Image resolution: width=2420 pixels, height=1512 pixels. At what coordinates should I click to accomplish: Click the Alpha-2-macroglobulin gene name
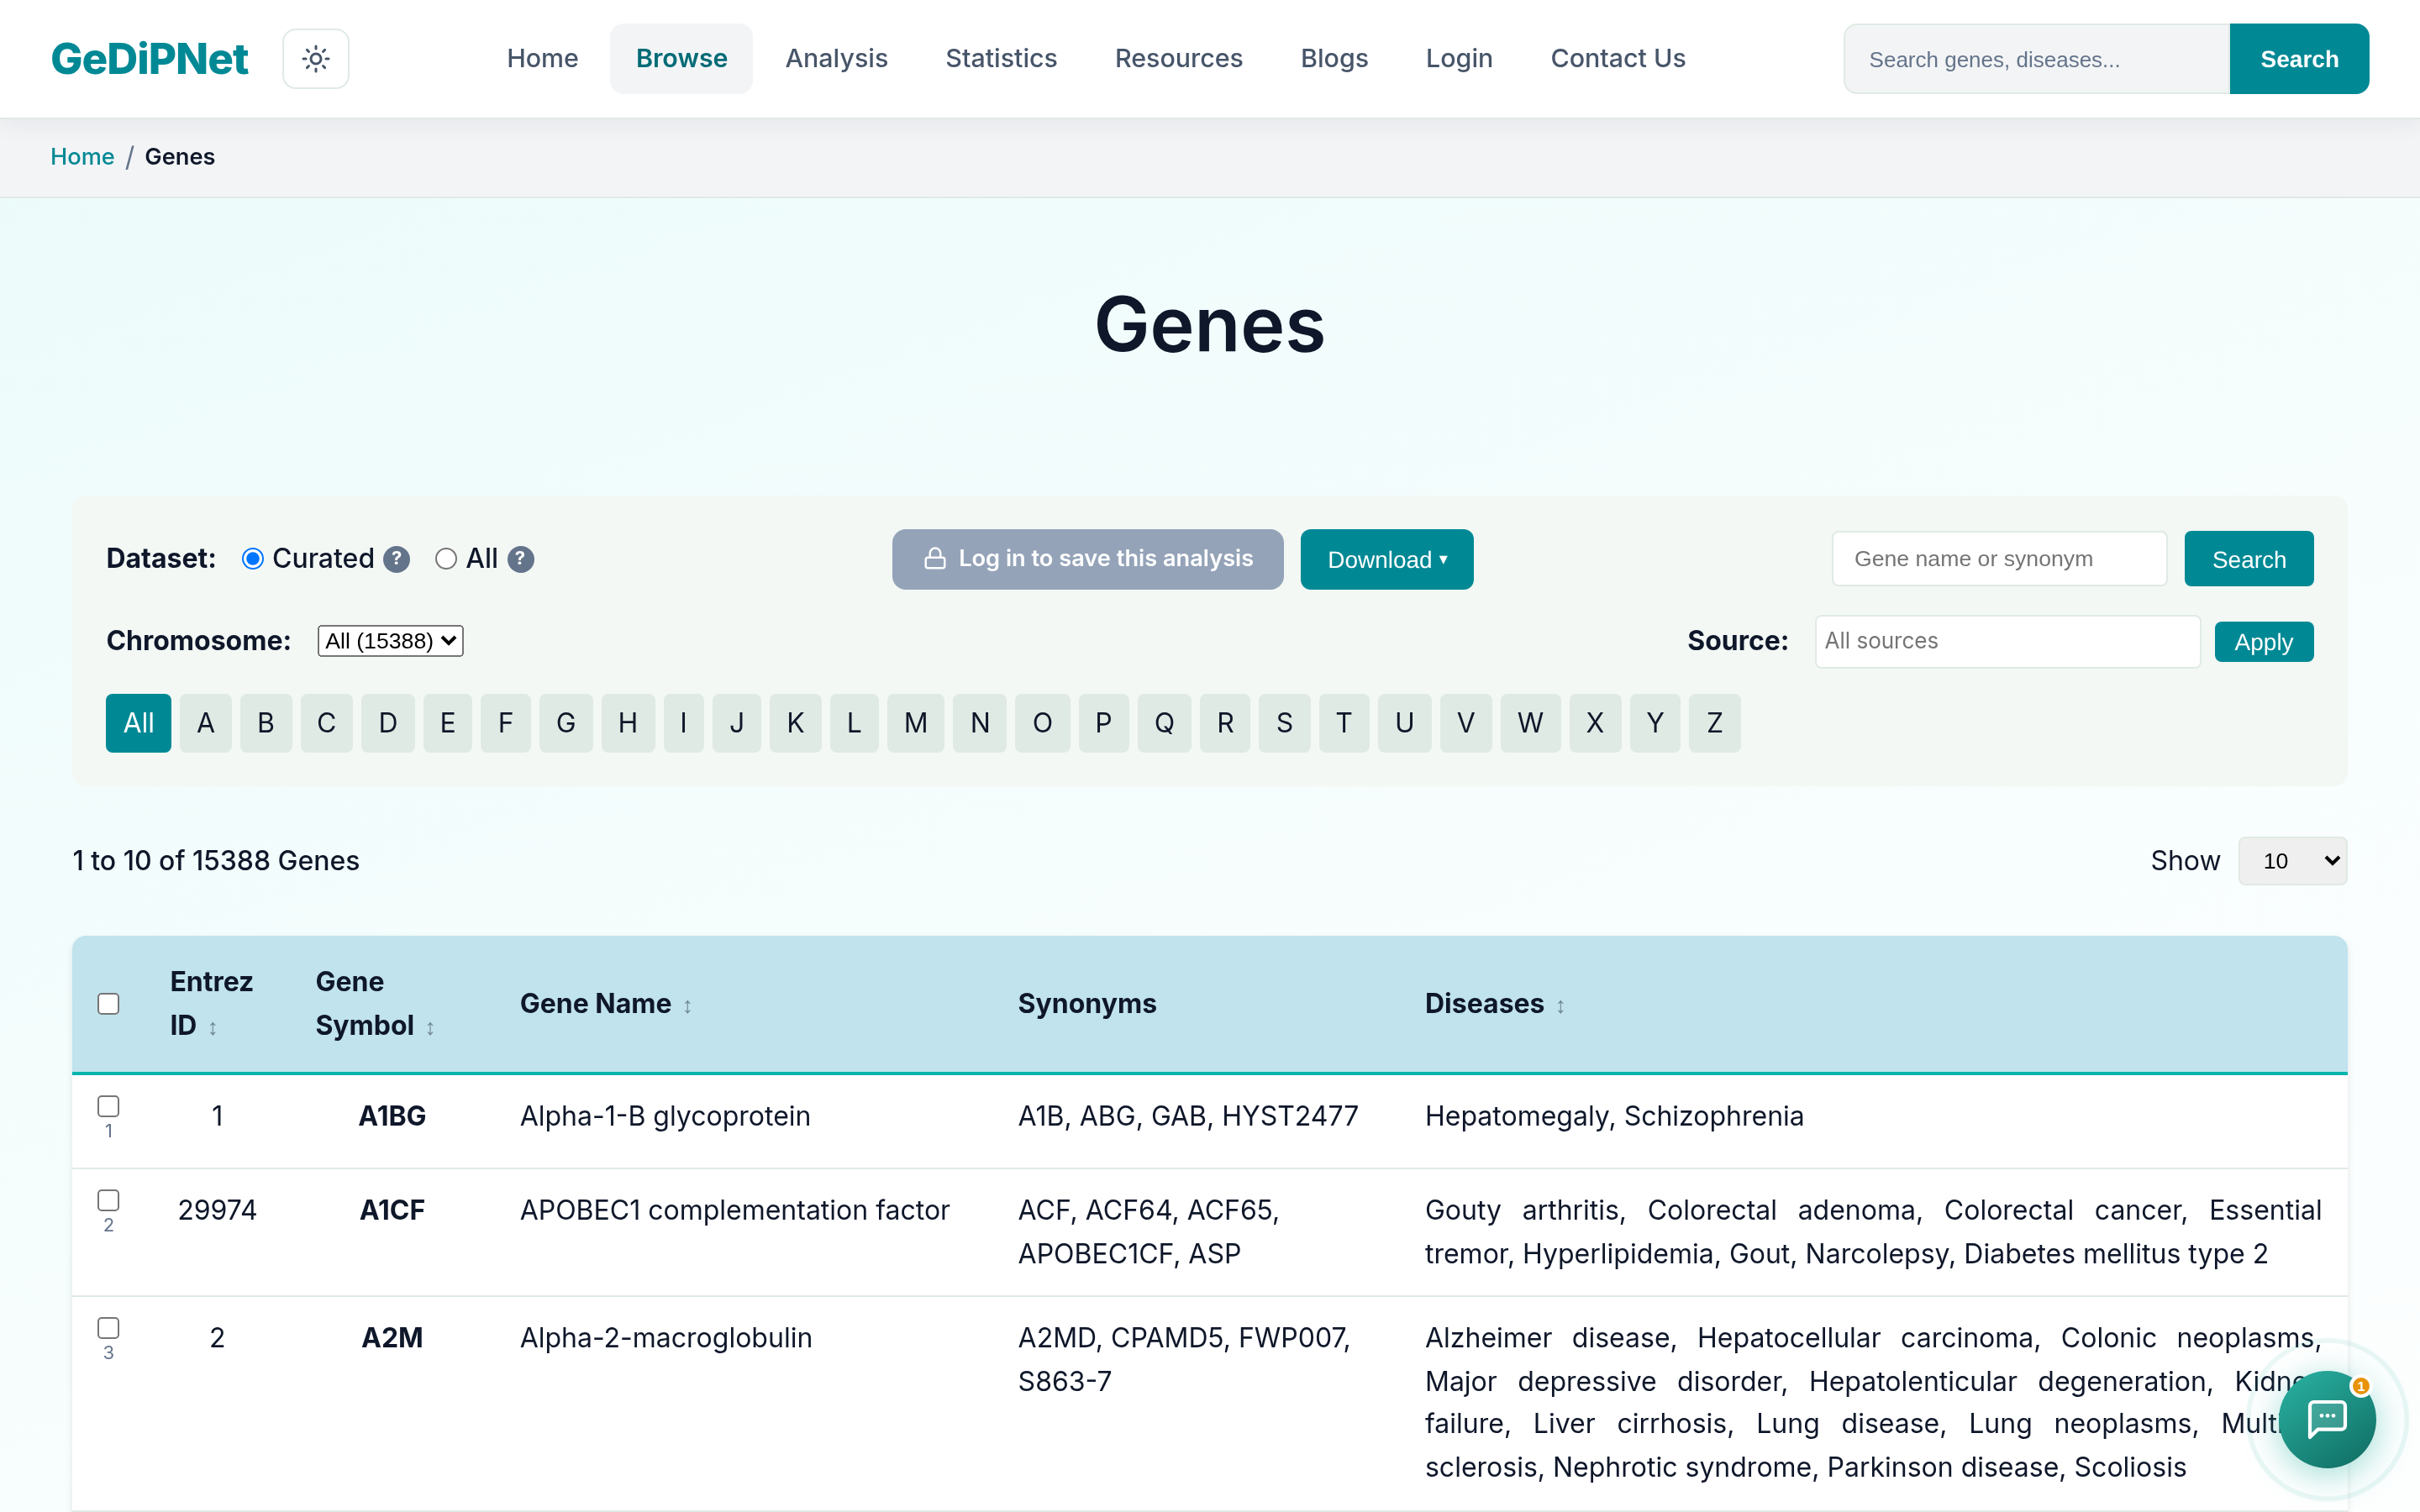coord(666,1338)
